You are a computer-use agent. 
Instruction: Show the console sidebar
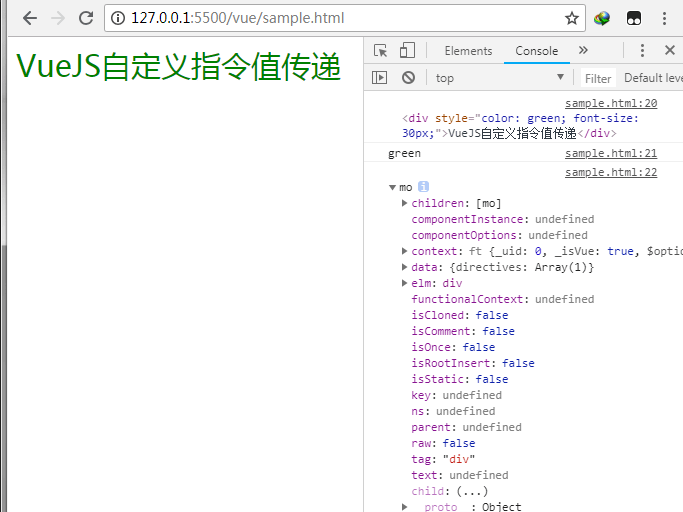click(x=379, y=78)
